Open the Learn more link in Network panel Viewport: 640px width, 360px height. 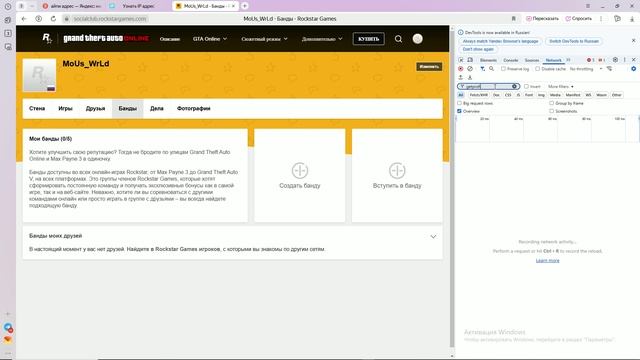coord(547,260)
